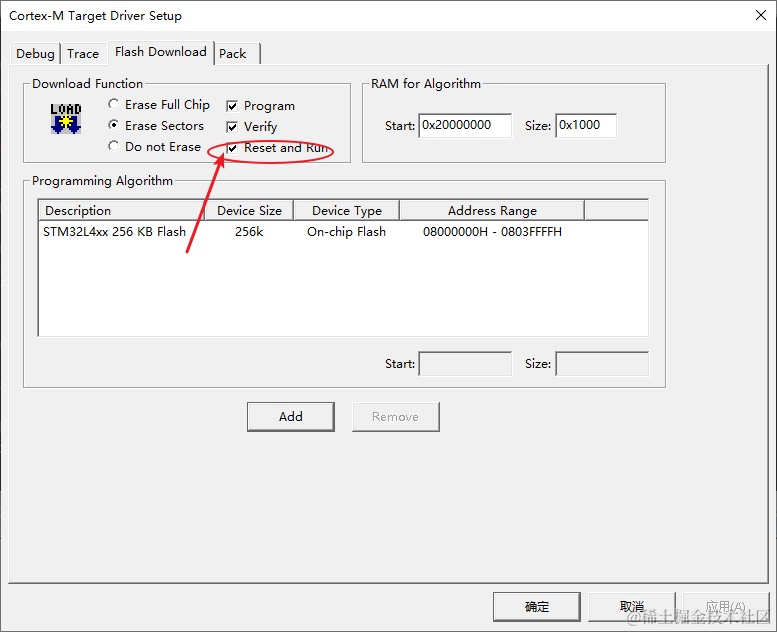
Task: Click the LOAD download icon
Action: 65,118
